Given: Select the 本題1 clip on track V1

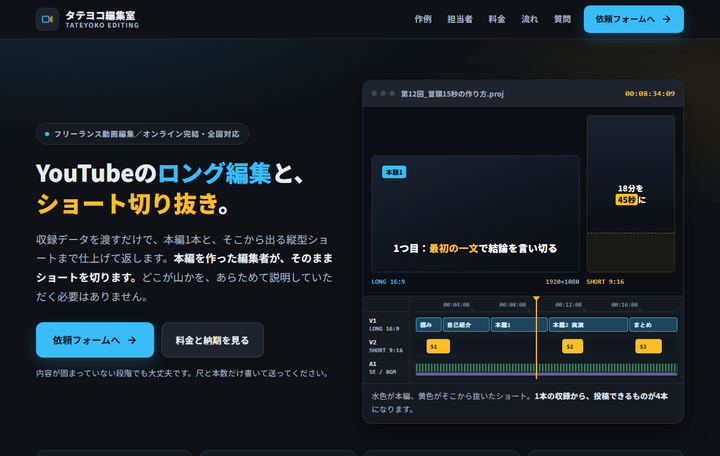Looking at the screenshot, I should pyautogui.click(x=519, y=325).
